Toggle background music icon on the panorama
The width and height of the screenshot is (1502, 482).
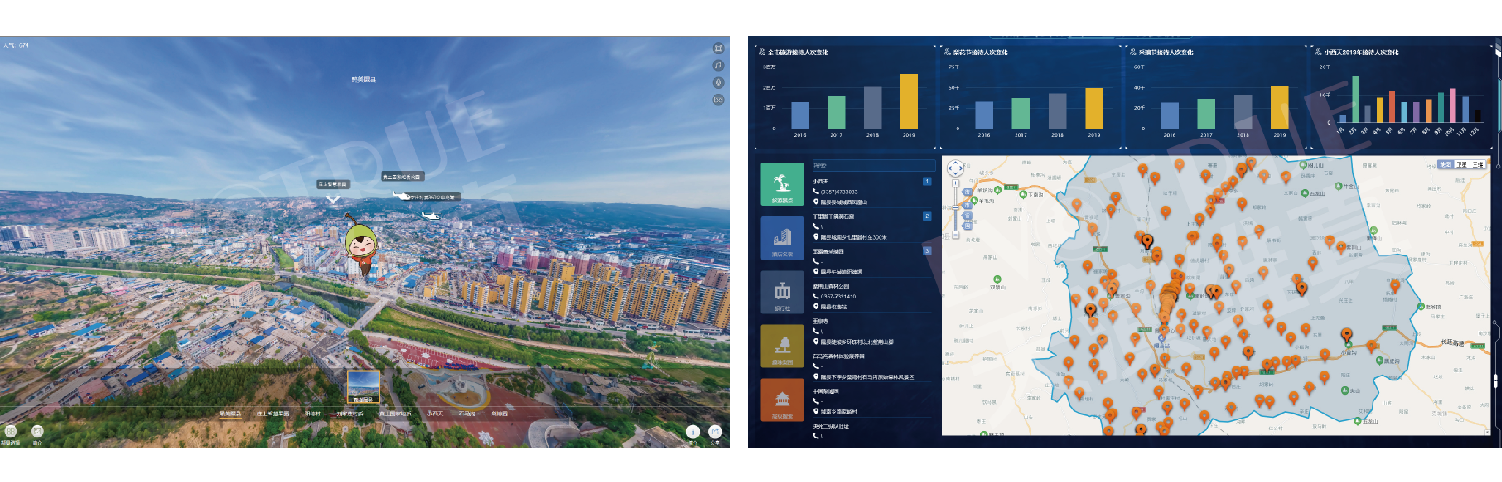718,65
